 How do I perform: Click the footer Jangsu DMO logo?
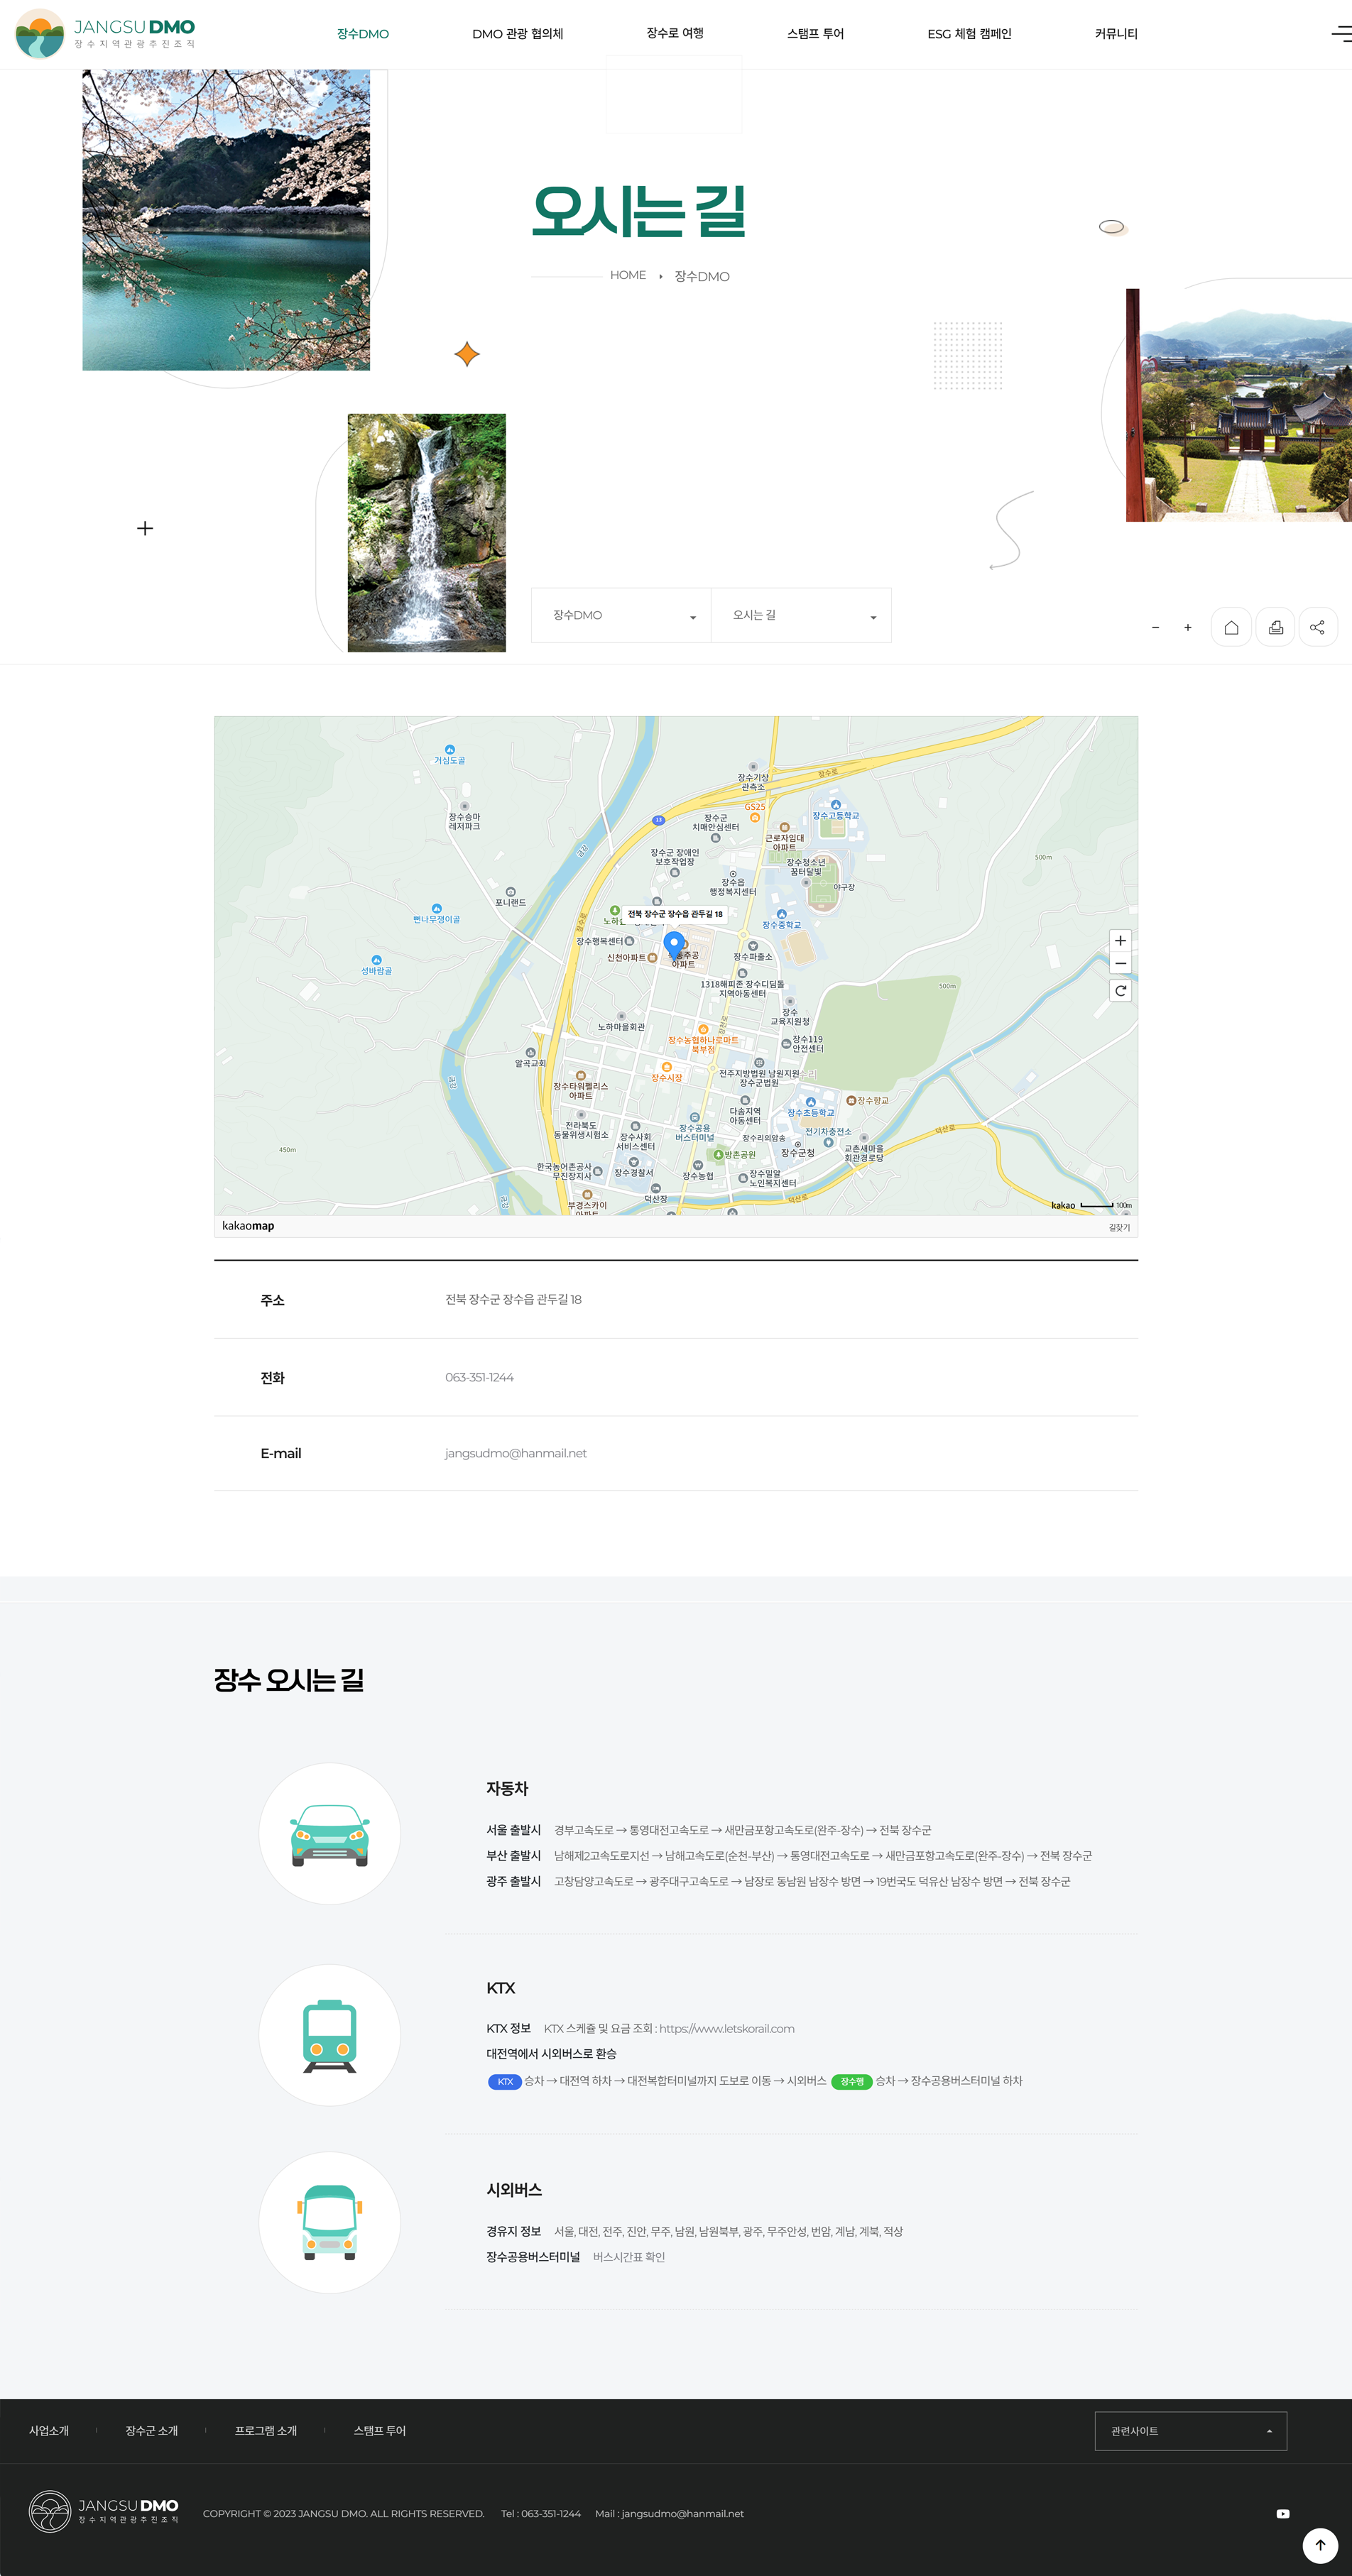click(104, 2511)
